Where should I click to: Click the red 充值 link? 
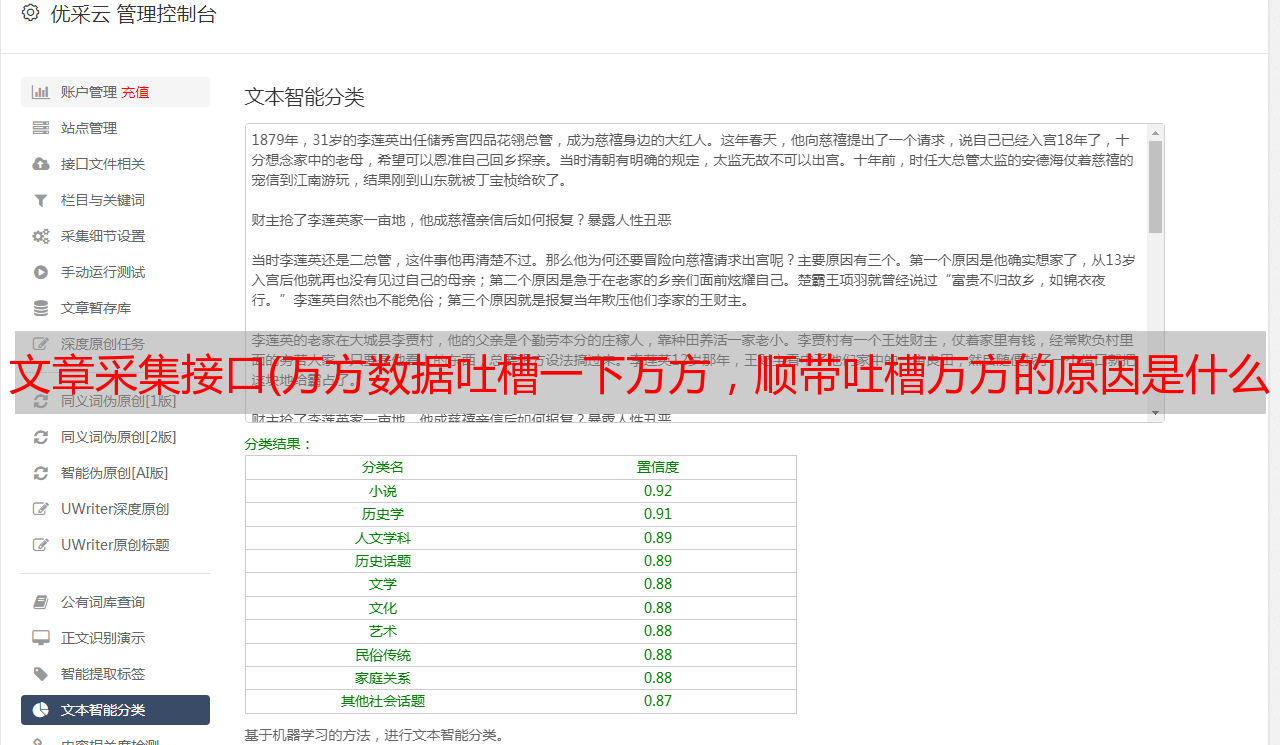tap(136, 92)
